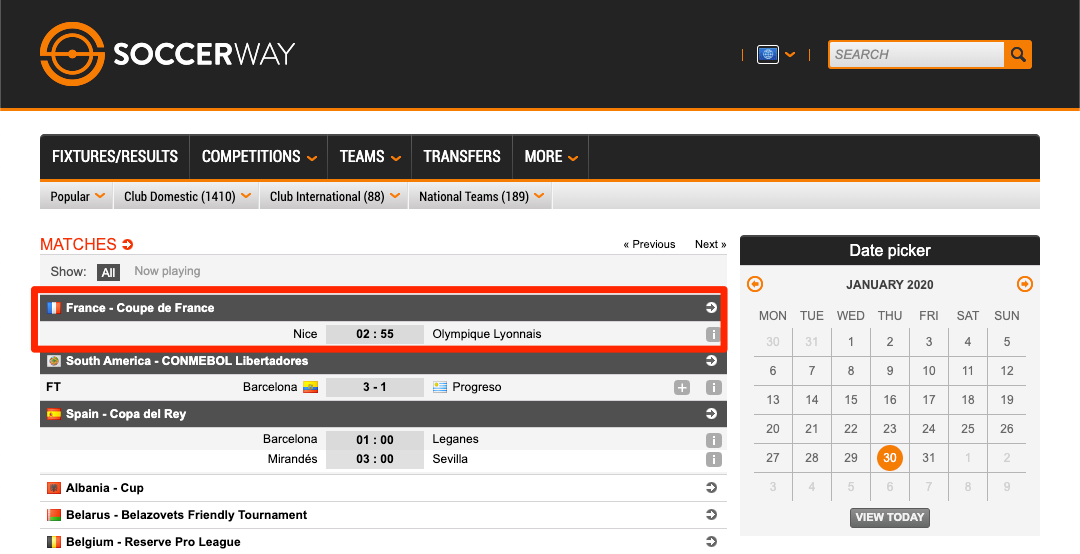Viewport: 1080px width, 554px height.
Task: Focus the SEARCH input field
Action: coord(917,54)
